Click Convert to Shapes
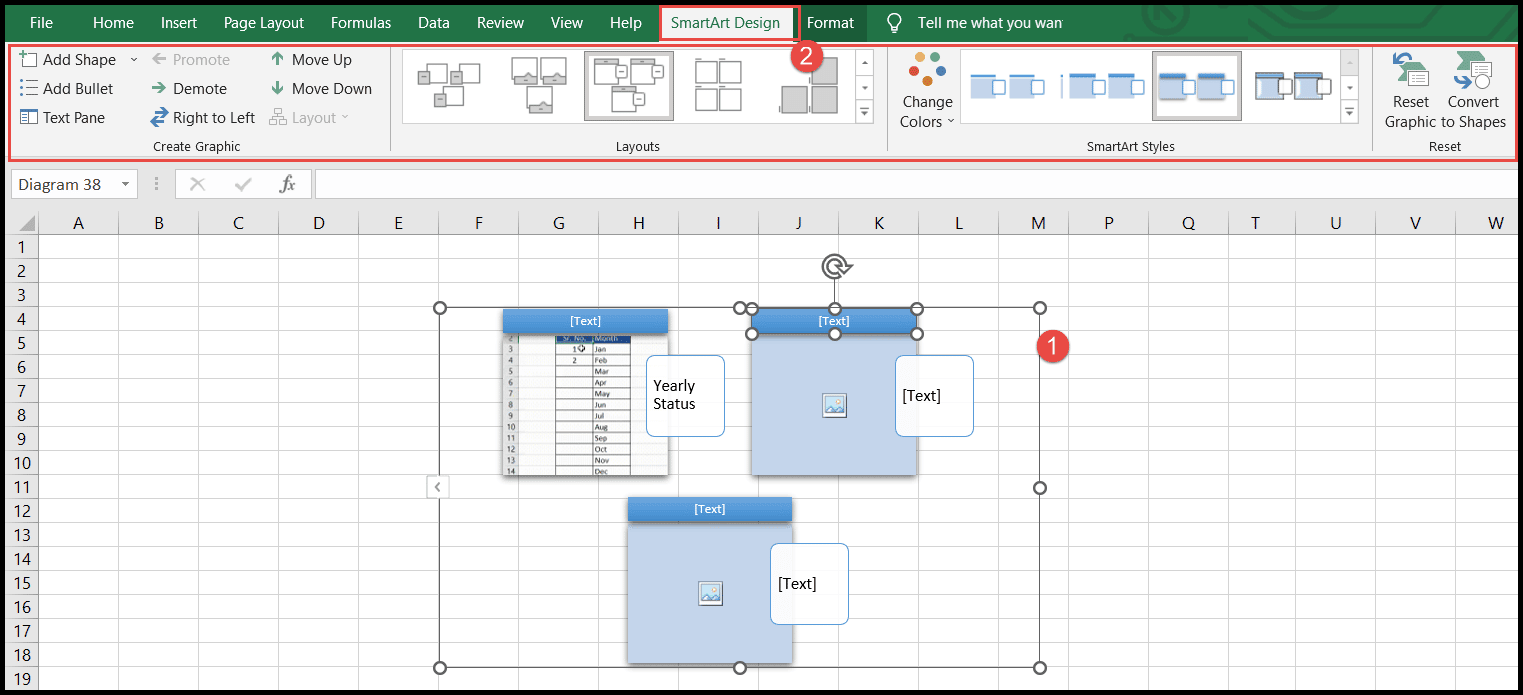This screenshot has width=1523, height=695. pos(1473,88)
